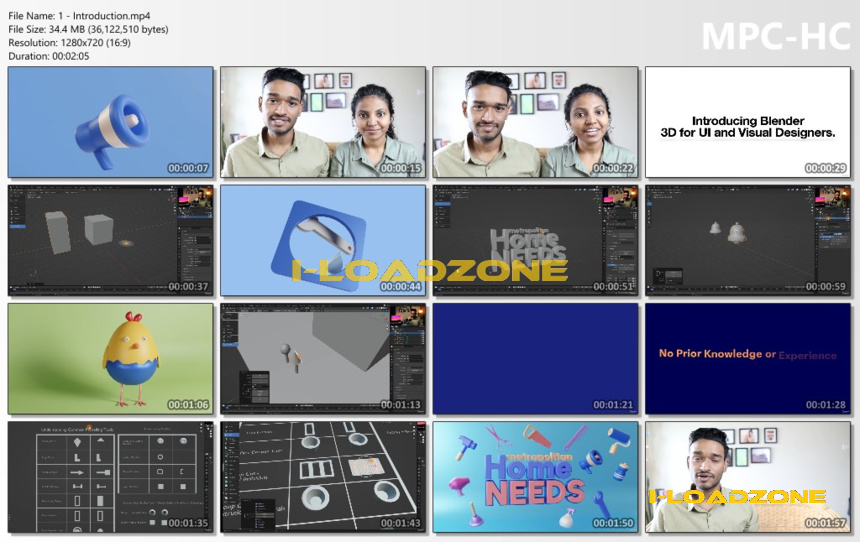This screenshot has width=860, height=542.
Task: Click the single presenter thumbnail at 00:01:57
Action: [x=748, y=477]
